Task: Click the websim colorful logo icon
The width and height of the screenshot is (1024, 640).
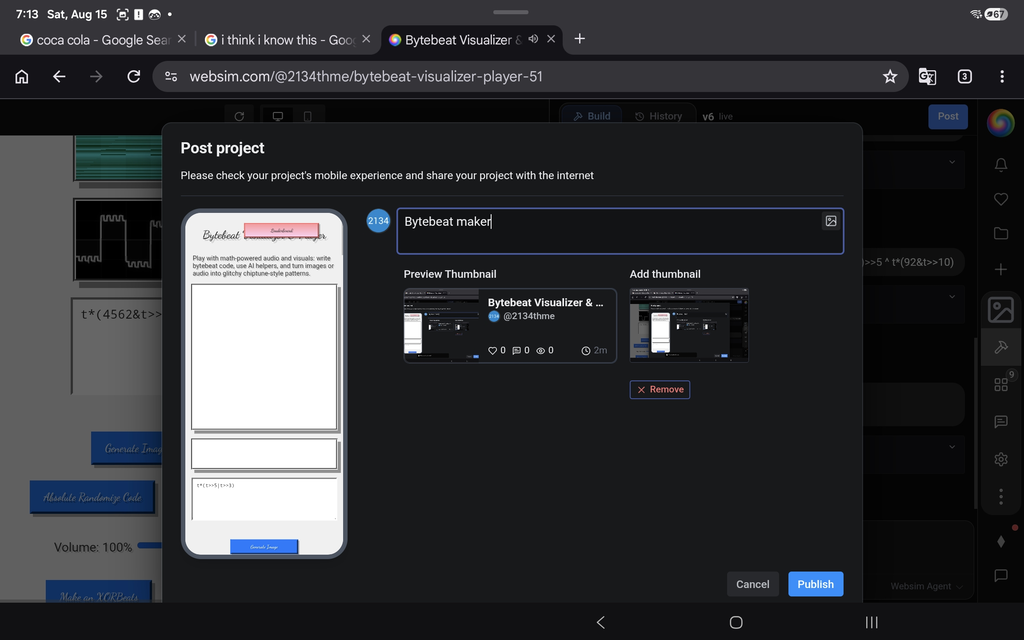Action: [x=1000, y=122]
